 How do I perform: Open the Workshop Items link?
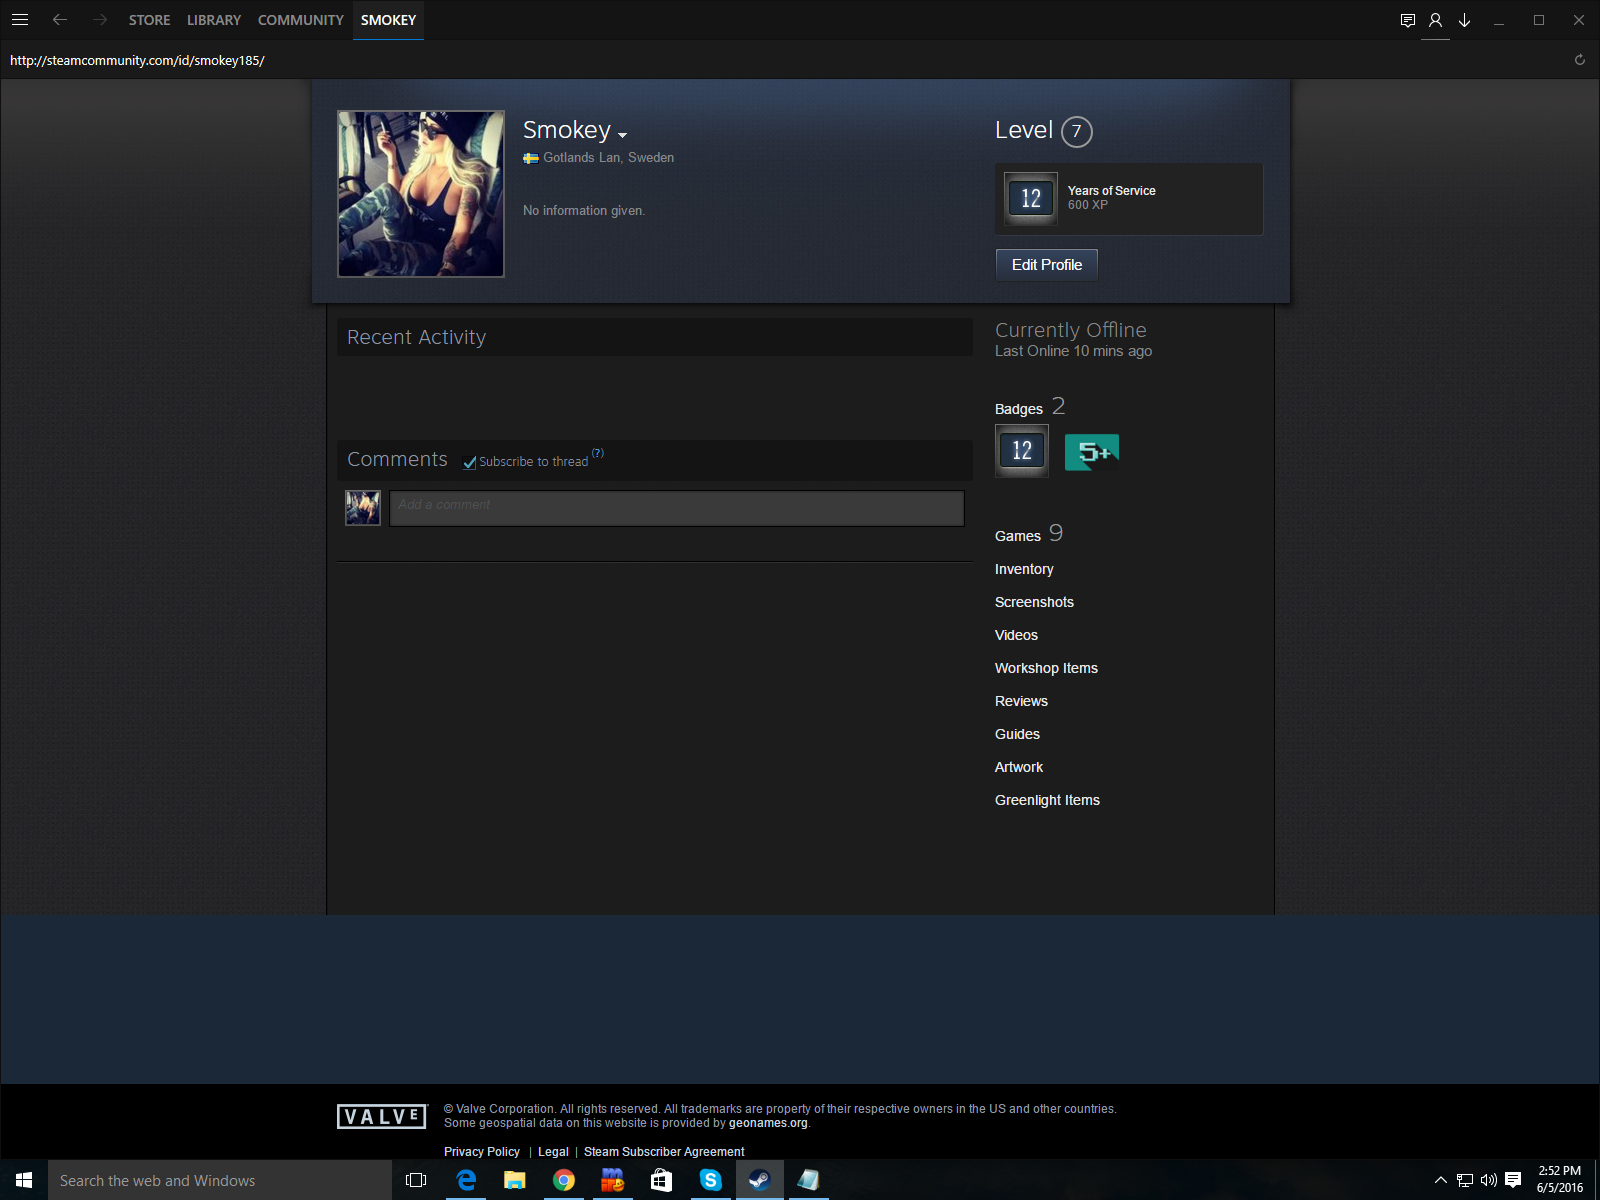(1046, 668)
